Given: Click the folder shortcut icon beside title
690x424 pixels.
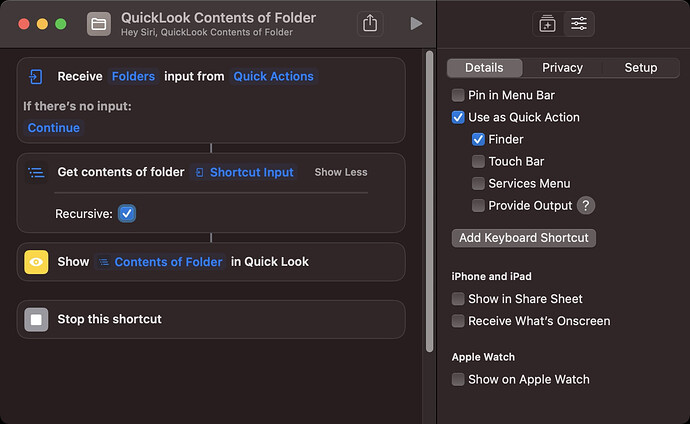Looking at the screenshot, I should point(99,24).
